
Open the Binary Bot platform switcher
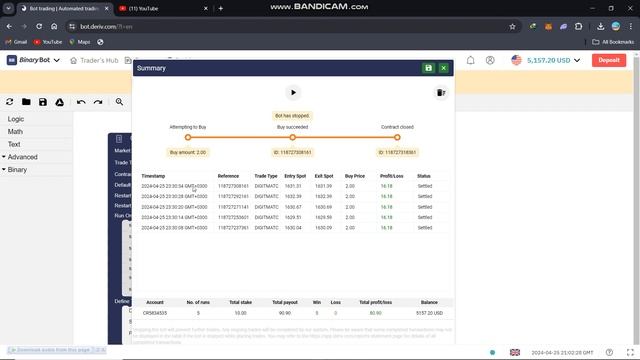tap(33, 60)
